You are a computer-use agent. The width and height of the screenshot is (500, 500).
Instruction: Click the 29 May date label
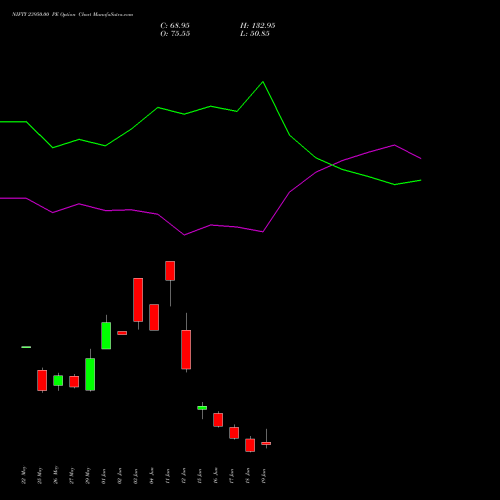[x=88, y=475]
